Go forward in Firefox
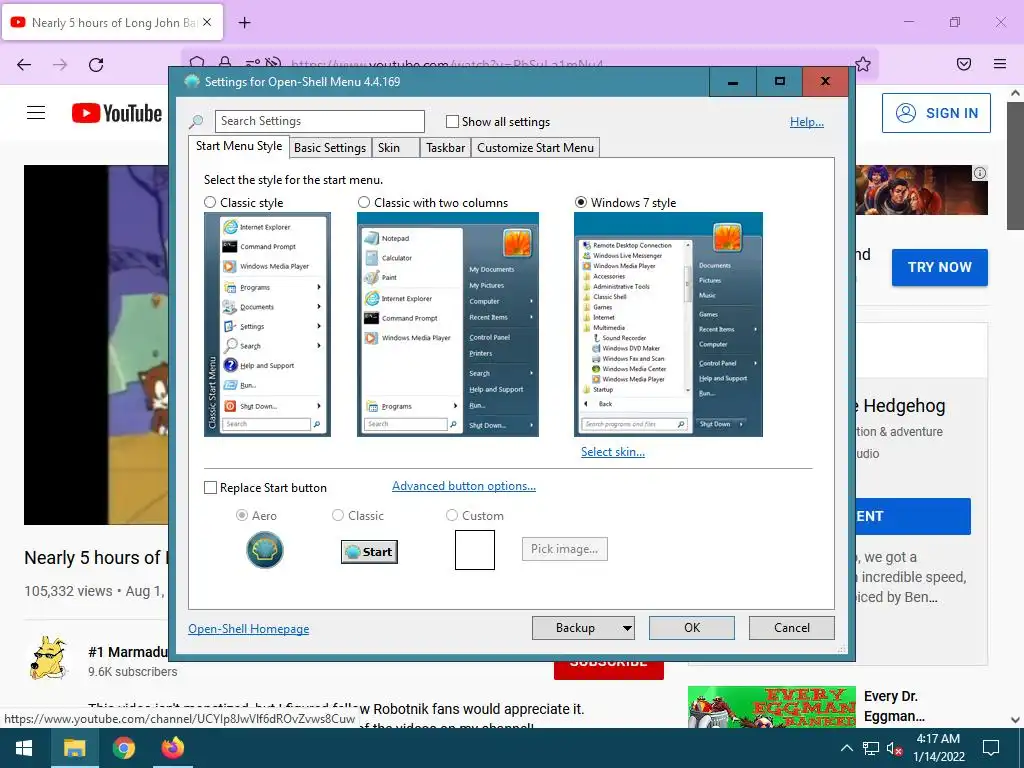The width and height of the screenshot is (1024, 768). click(60, 65)
